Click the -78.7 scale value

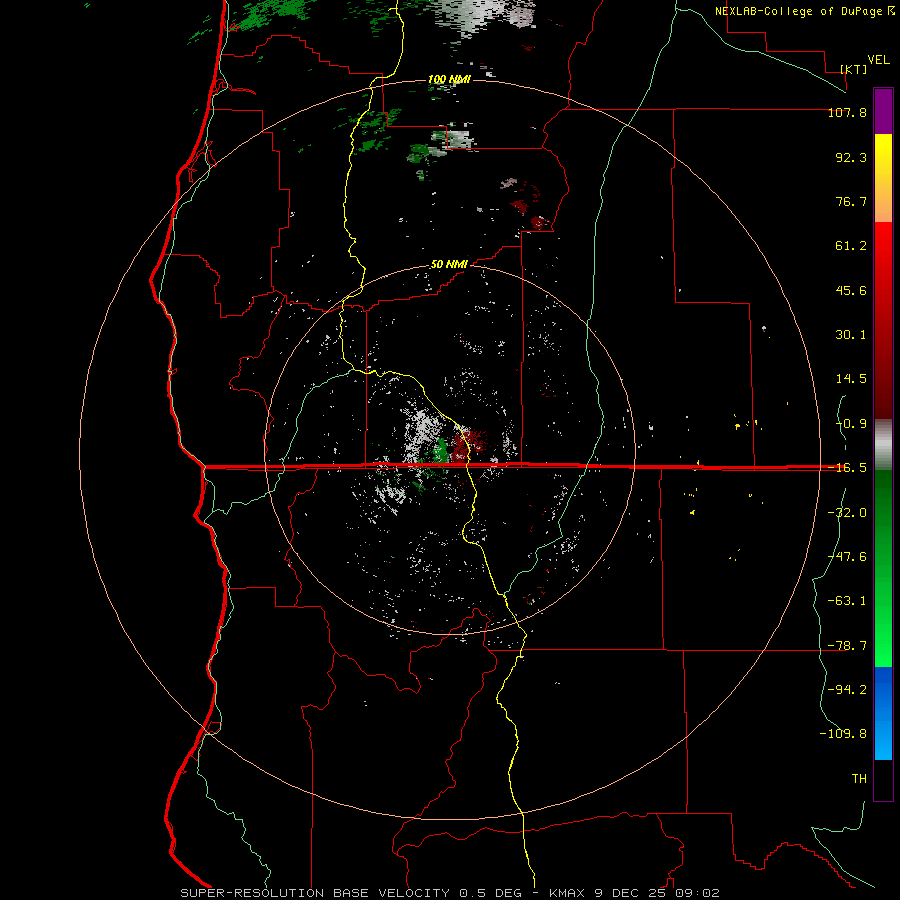click(847, 646)
